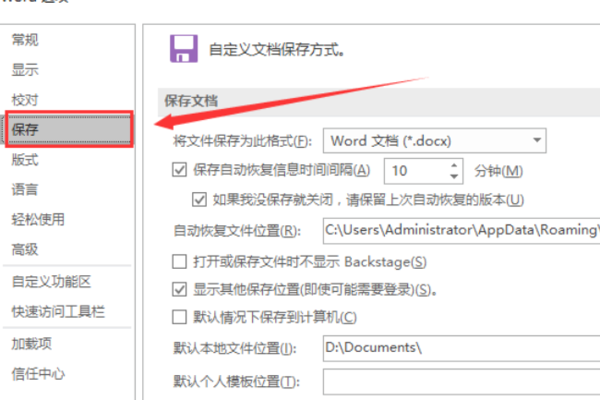This screenshot has height=400, width=600.
Task: Select 快速访问工具栏 category
Action: 58,312
